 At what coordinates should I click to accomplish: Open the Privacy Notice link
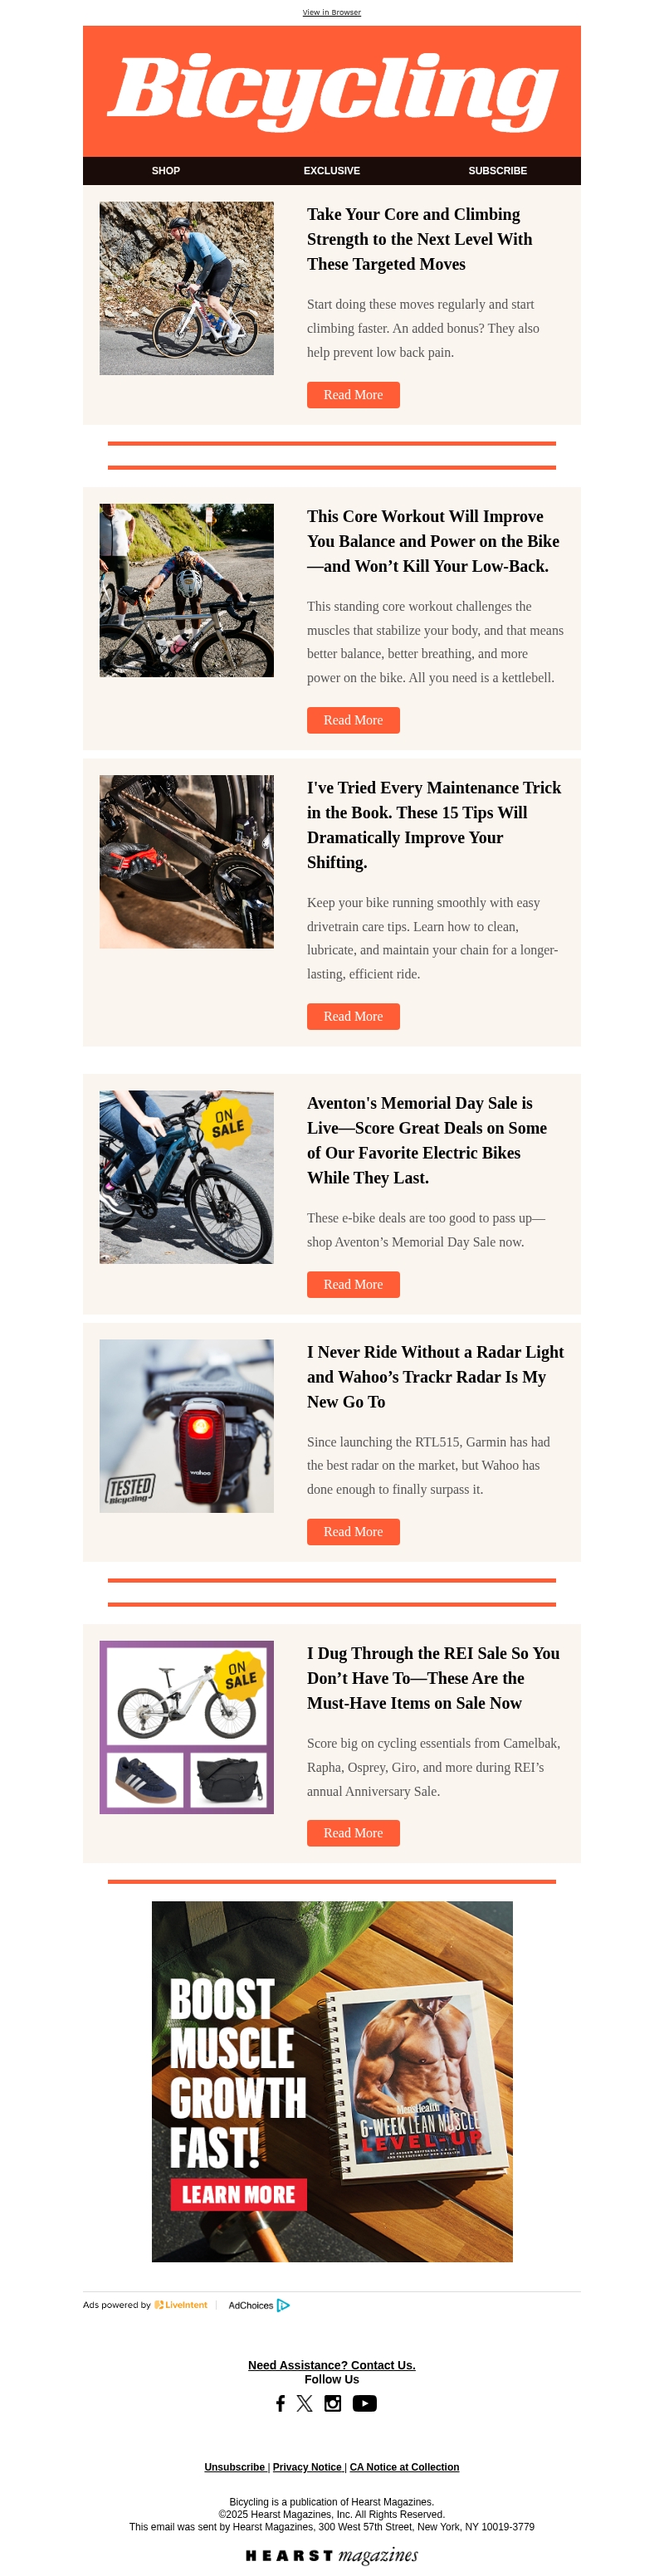pyautogui.click(x=307, y=2467)
